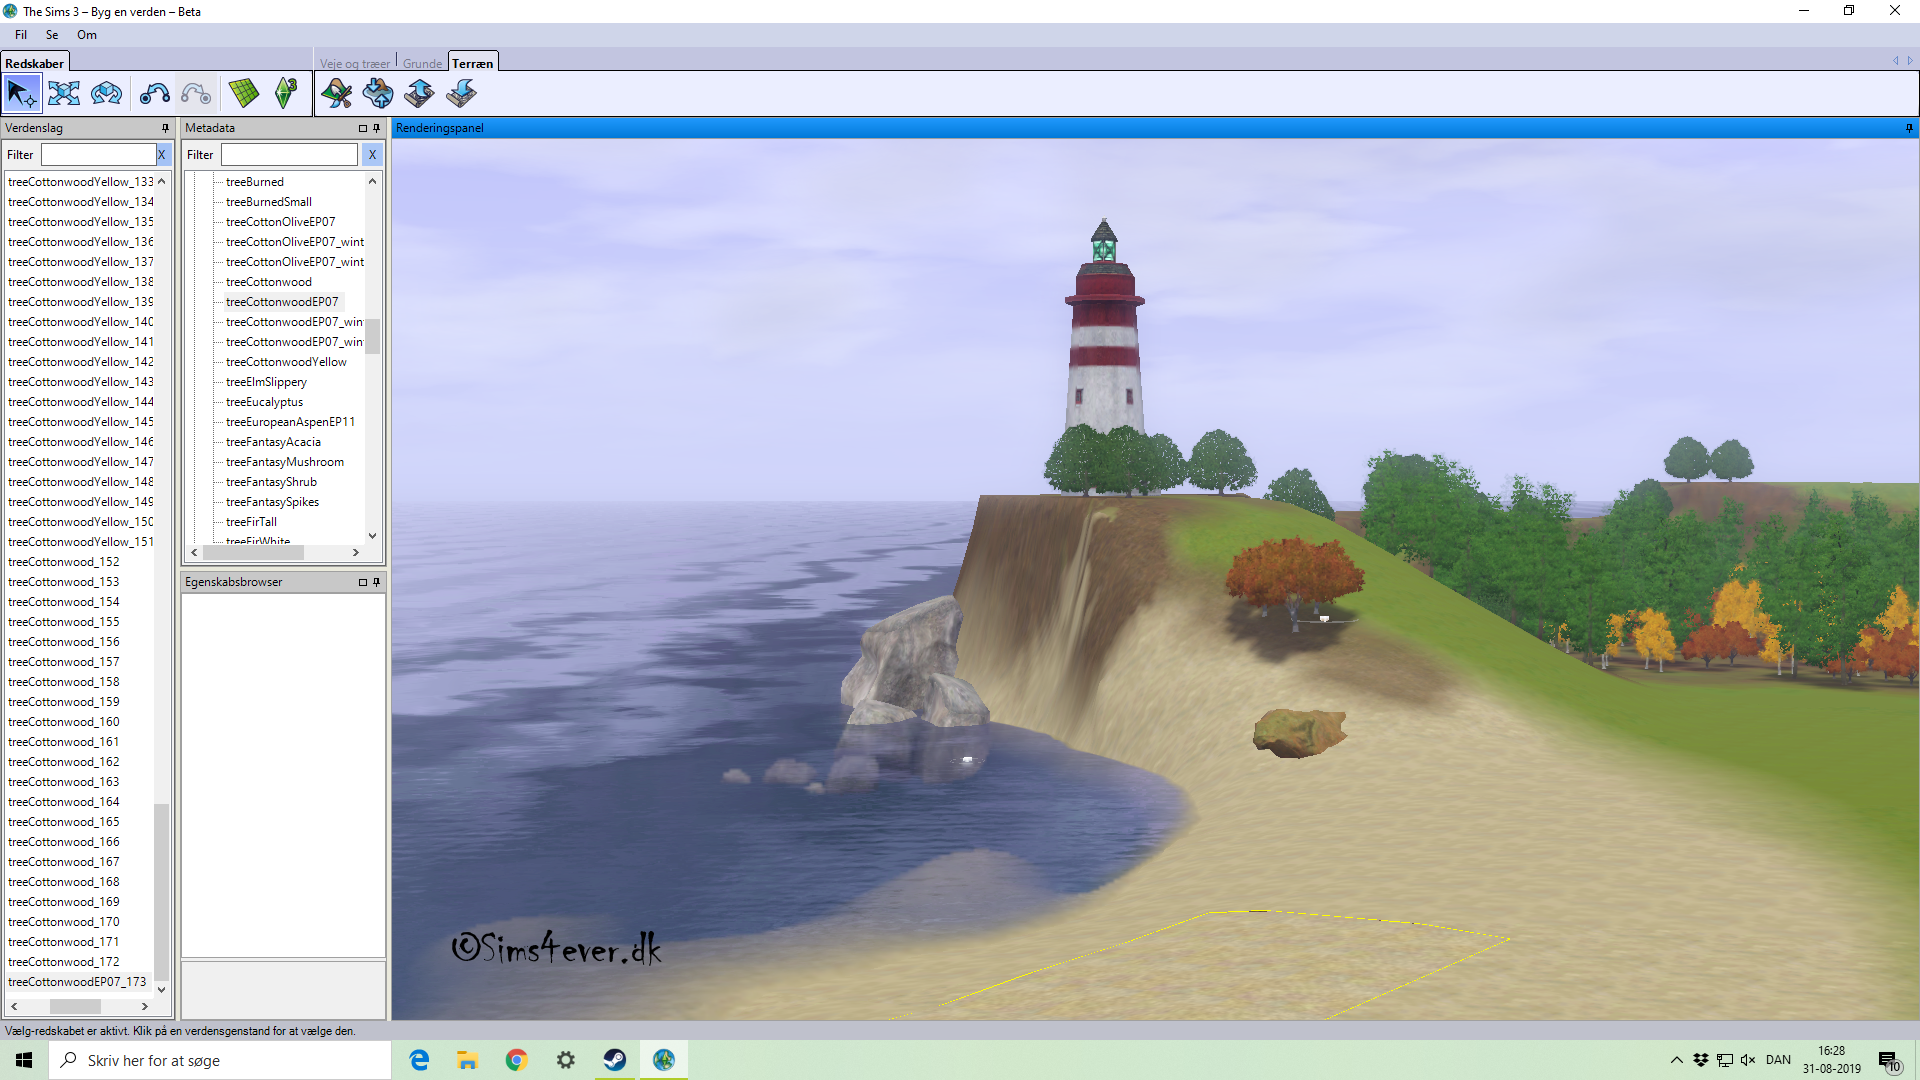Click the import height map icon
The height and width of the screenshot is (1080, 1920).
coord(461,94)
